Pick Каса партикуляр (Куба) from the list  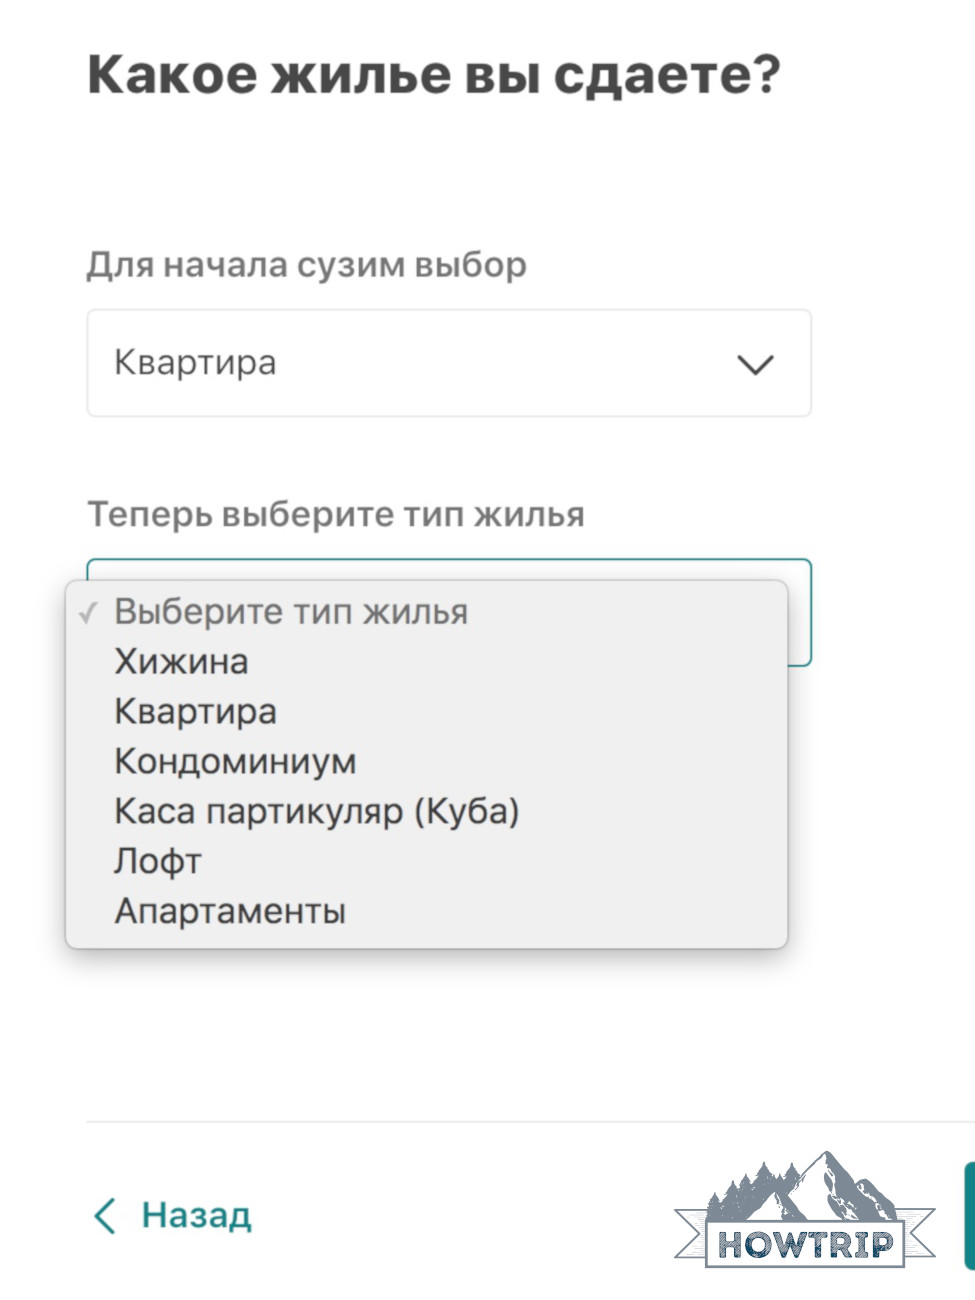coord(317,811)
